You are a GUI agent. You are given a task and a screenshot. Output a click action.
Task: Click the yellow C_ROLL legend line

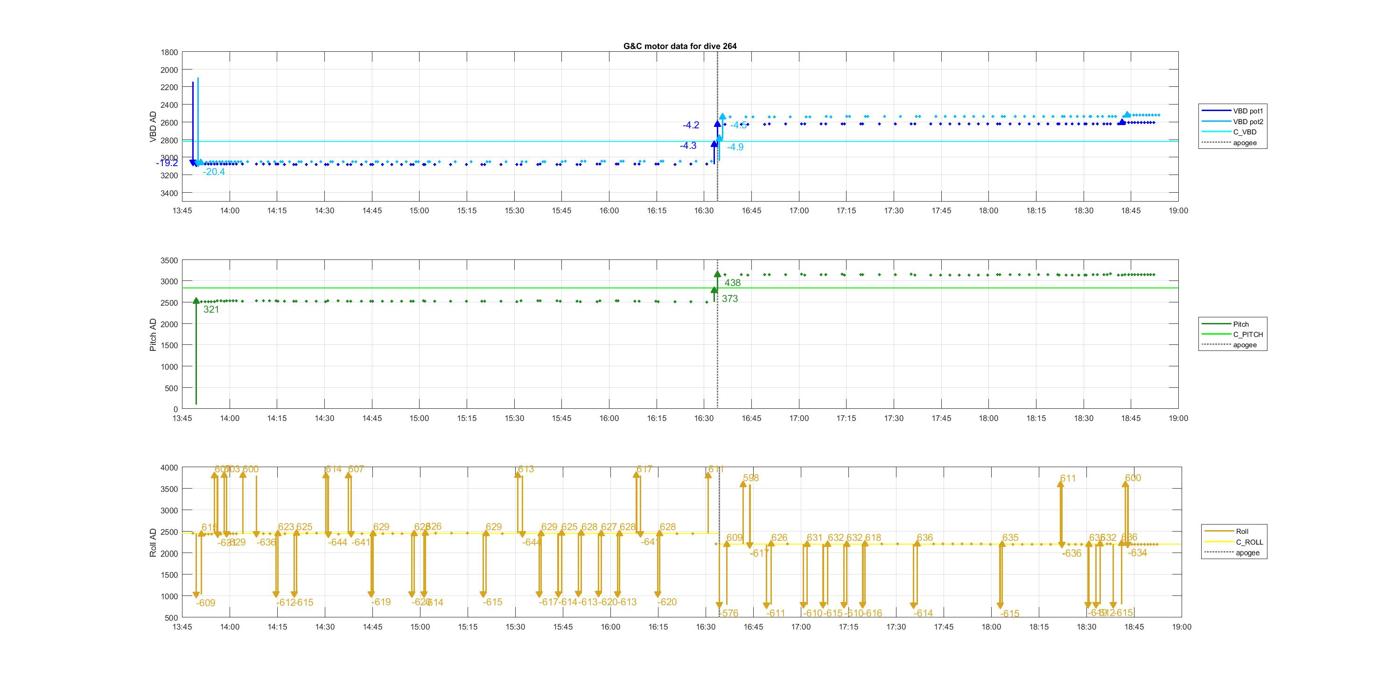(x=1220, y=542)
